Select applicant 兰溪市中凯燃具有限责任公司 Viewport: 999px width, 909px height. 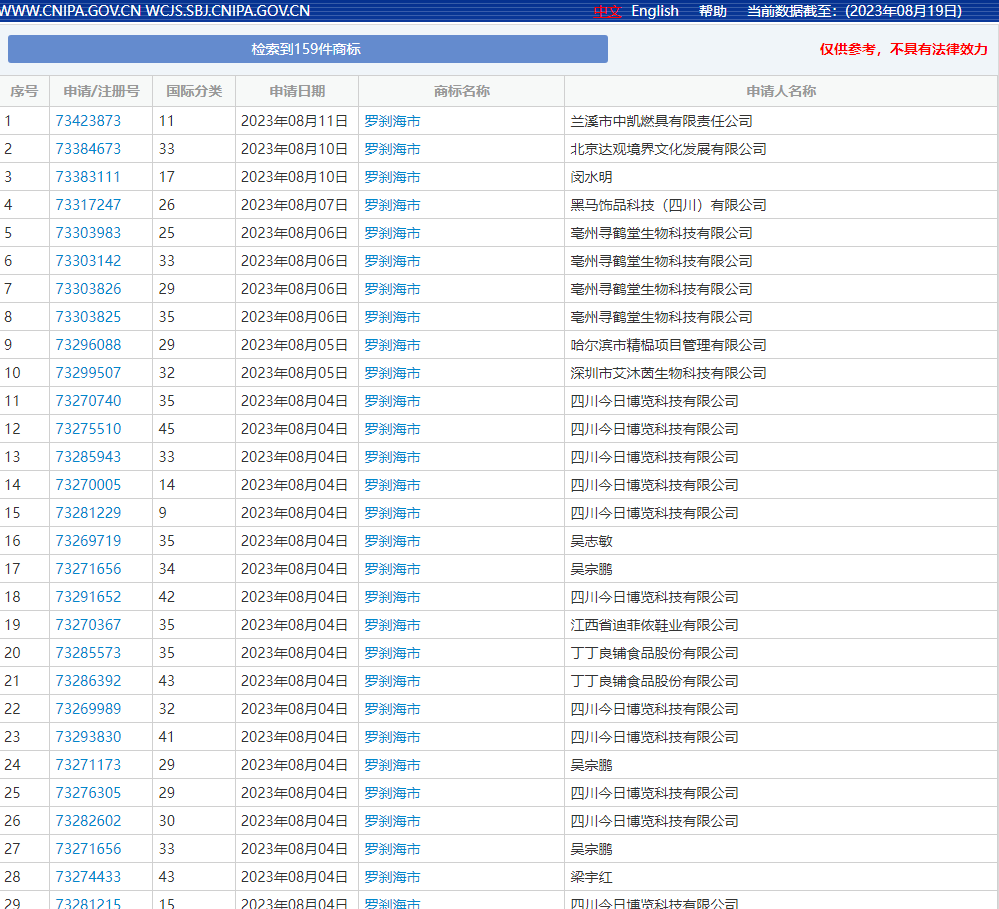coord(661,121)
